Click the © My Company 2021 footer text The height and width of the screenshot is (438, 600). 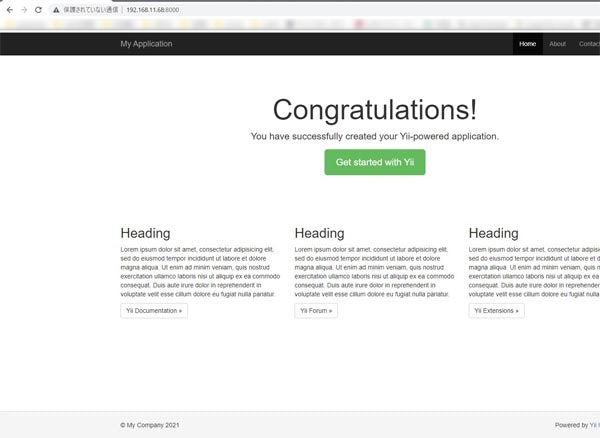tap(150, 425)
